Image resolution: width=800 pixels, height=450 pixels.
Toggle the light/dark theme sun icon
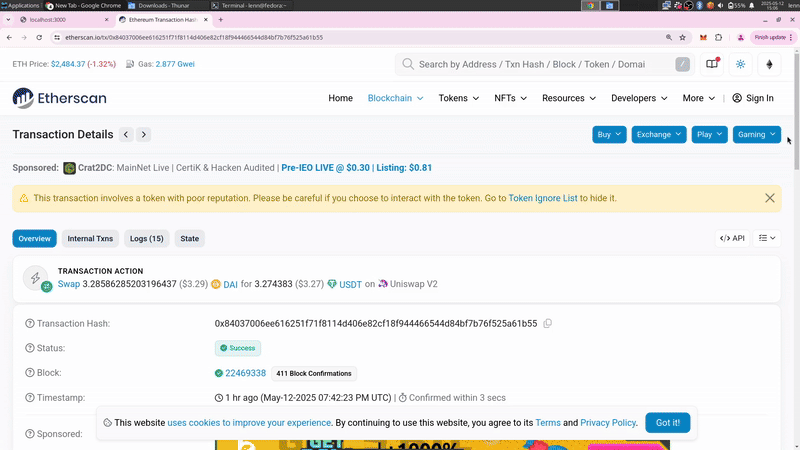[x=740, y=64]
